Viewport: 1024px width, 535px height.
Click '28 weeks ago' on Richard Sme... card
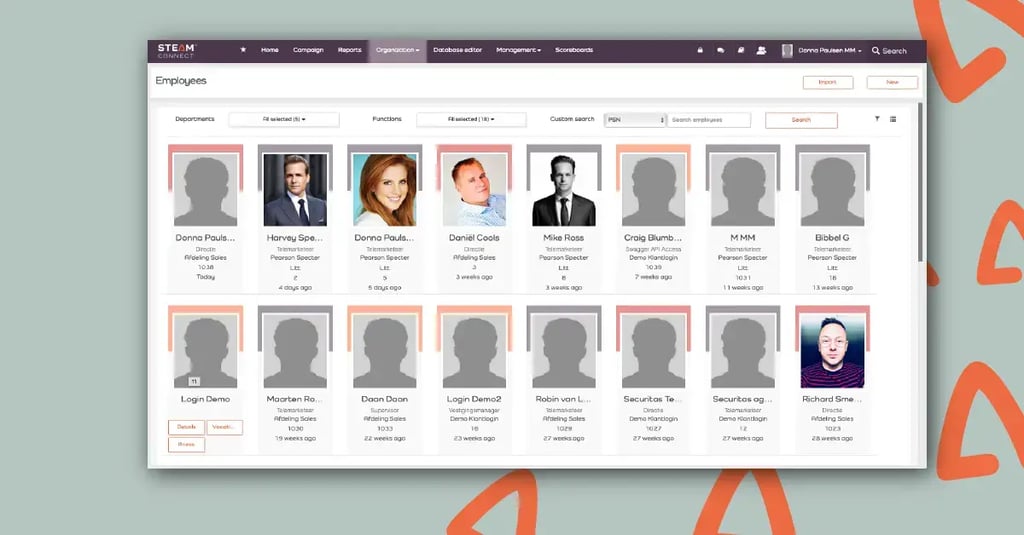coord(832,438)
